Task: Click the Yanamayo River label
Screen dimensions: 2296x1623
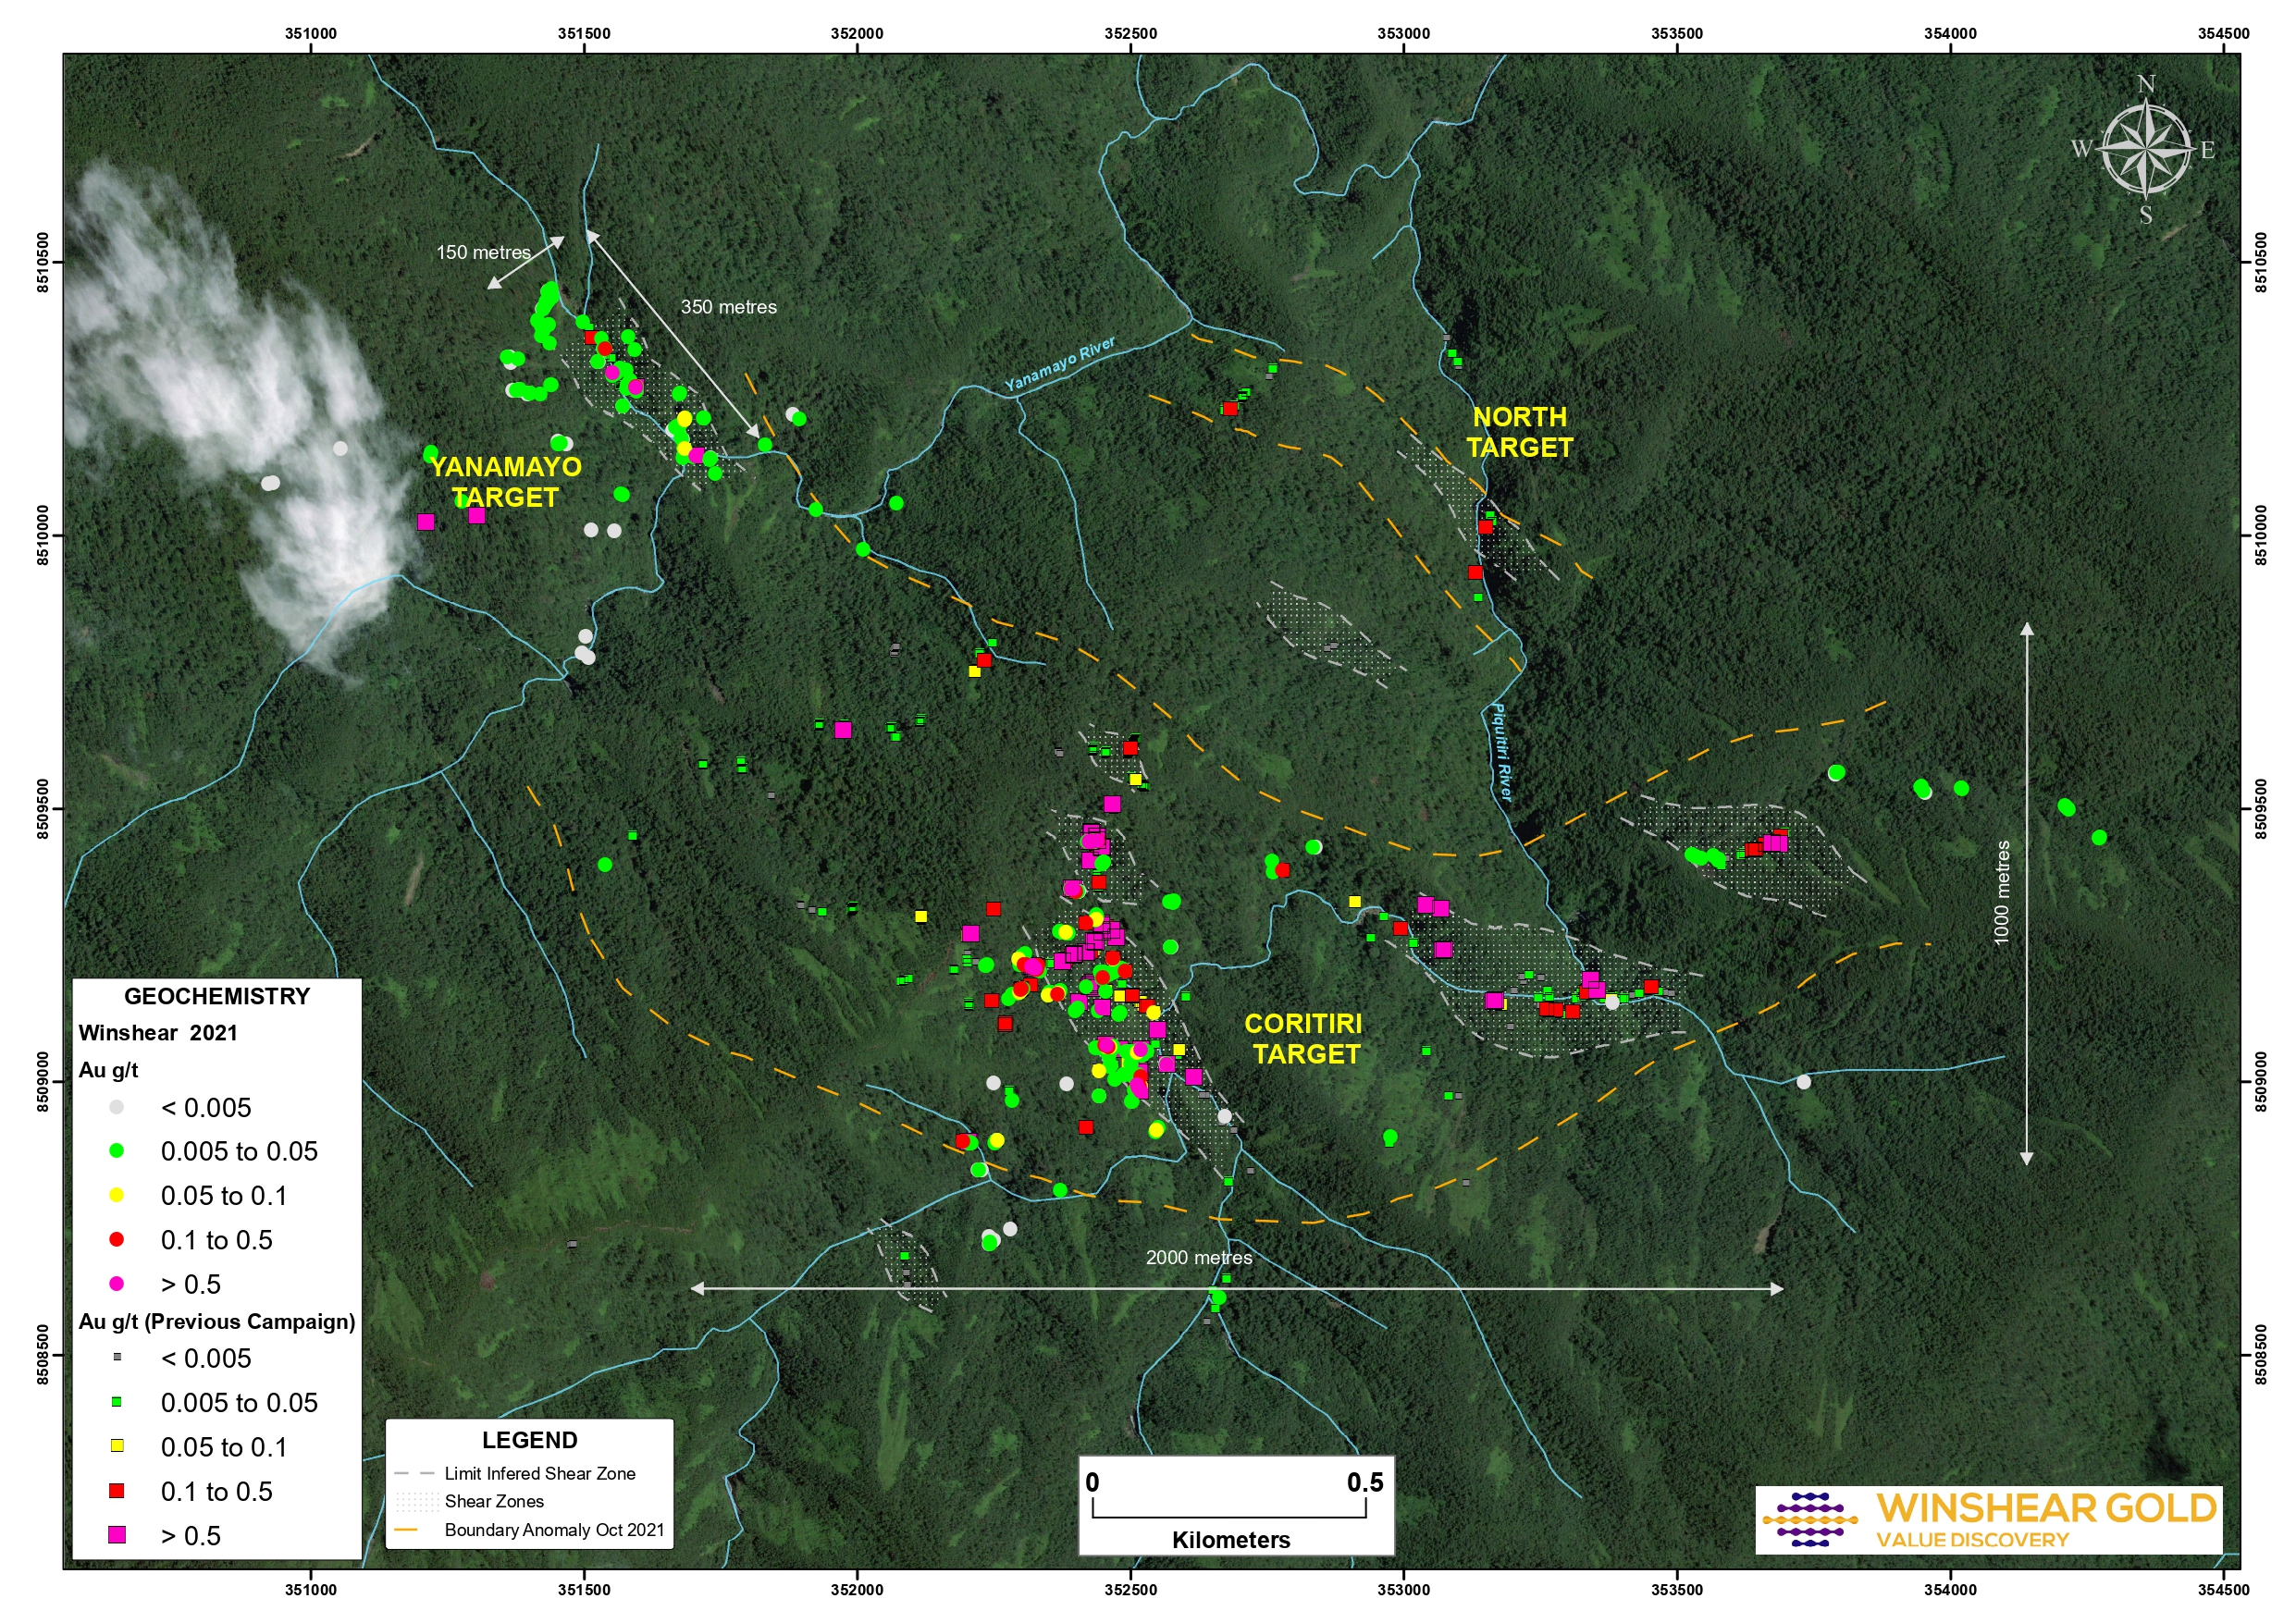Action: pyautogui.click(x=1059, y=365)
